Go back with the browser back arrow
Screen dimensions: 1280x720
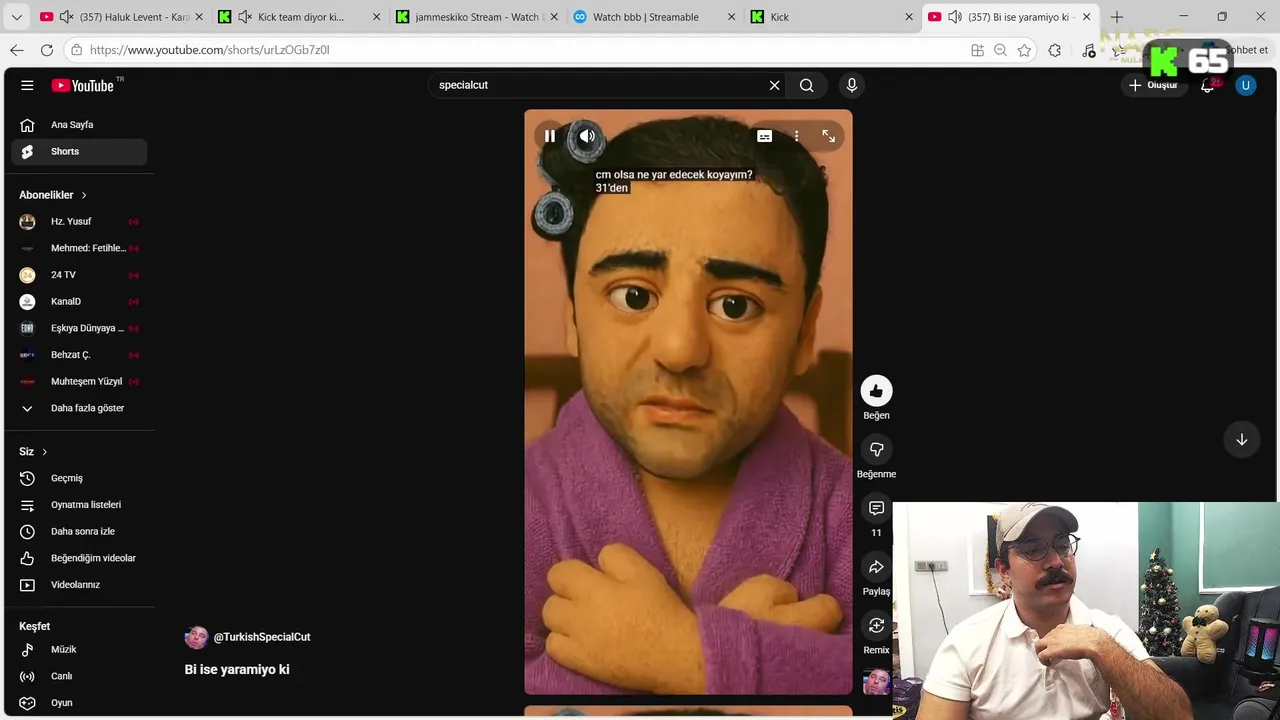click(17, 50)
